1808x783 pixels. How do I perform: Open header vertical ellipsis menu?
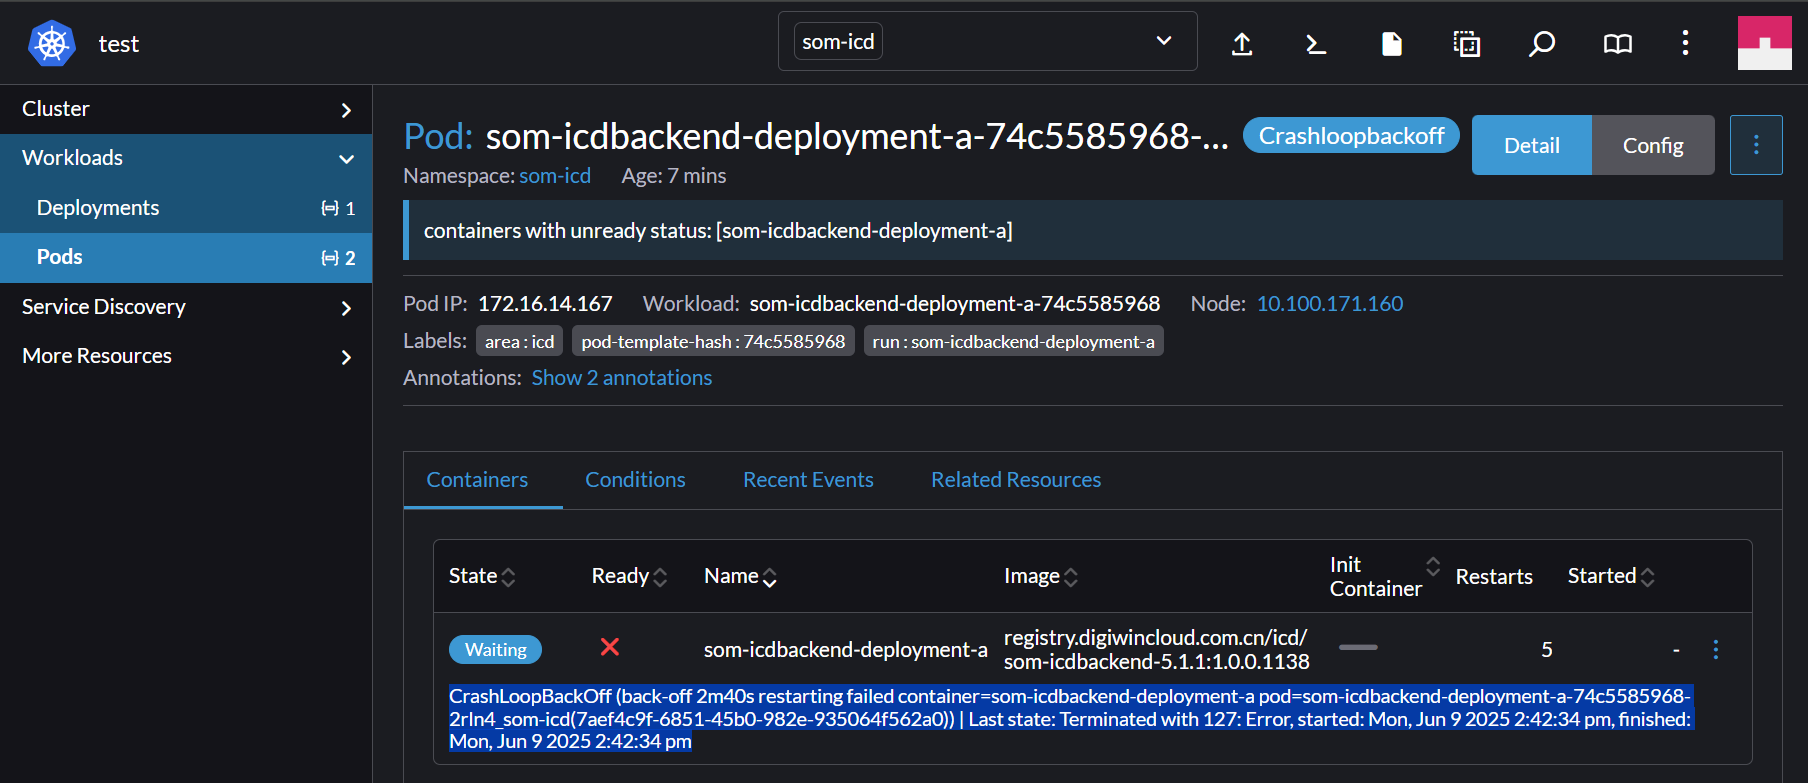[1685, 43]
